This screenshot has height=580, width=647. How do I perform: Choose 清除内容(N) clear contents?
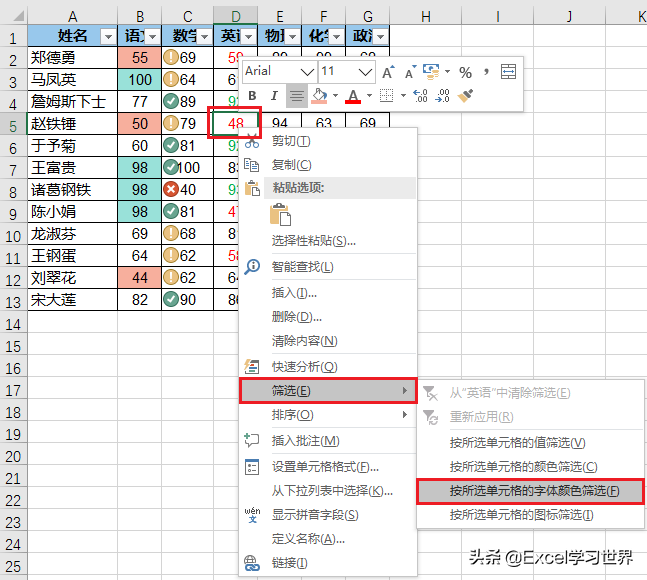click(328, 341)
